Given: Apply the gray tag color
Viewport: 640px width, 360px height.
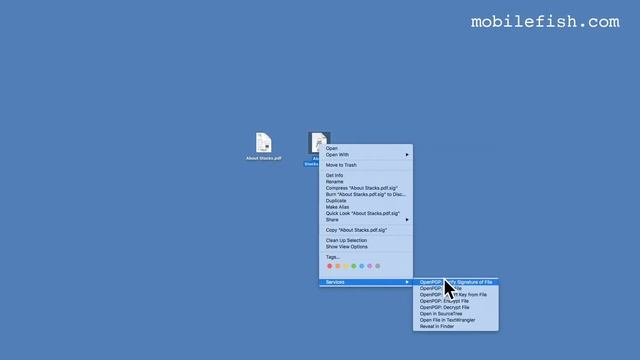Looking at the screenshot, I should point(378,266).
